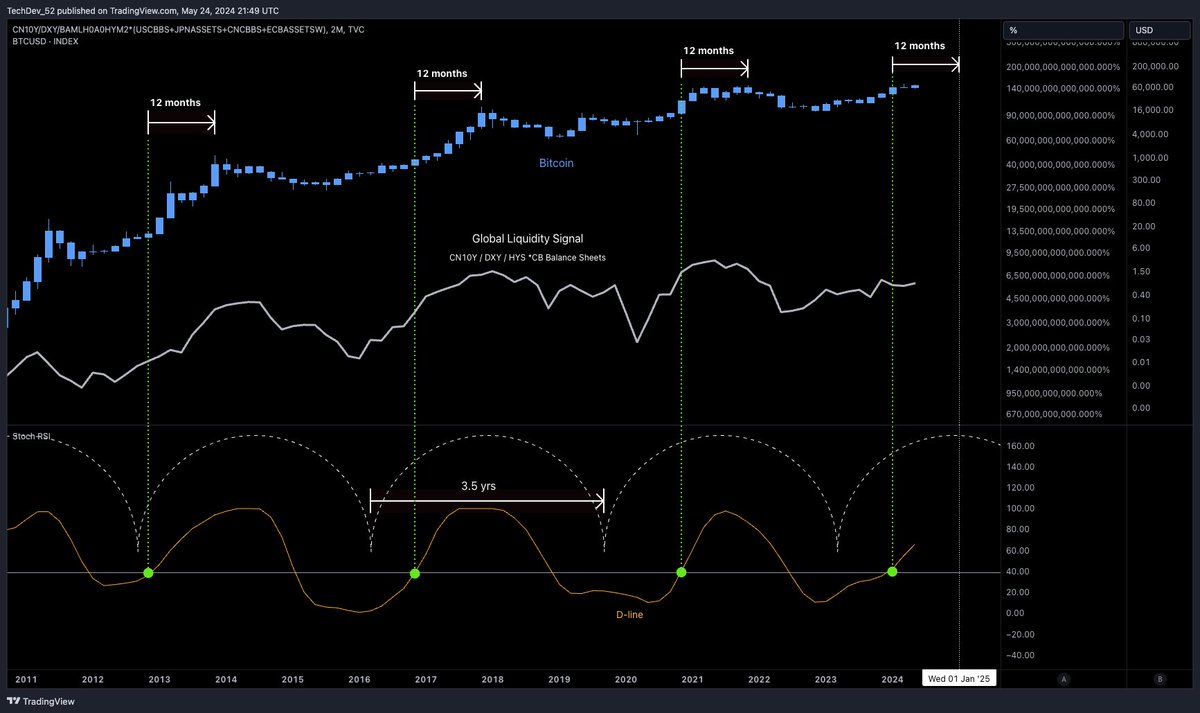Click the green signal dot just before 2013
The image size is (1200, 713).
coord(148,572)
